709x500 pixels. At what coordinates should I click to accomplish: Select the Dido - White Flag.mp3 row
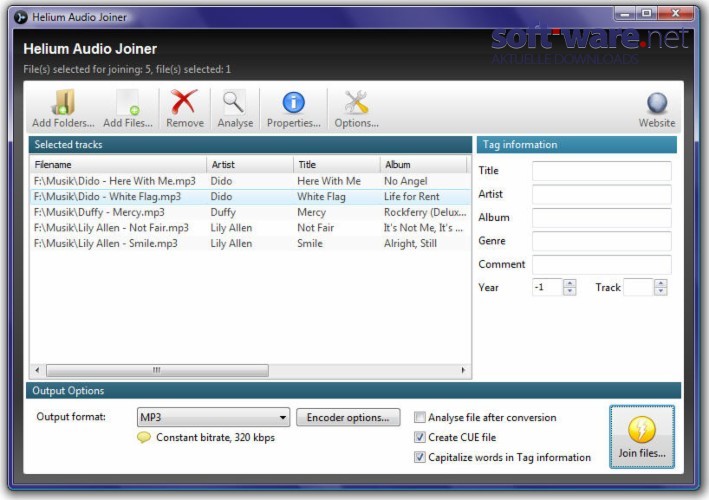click(x=250, y=197)
